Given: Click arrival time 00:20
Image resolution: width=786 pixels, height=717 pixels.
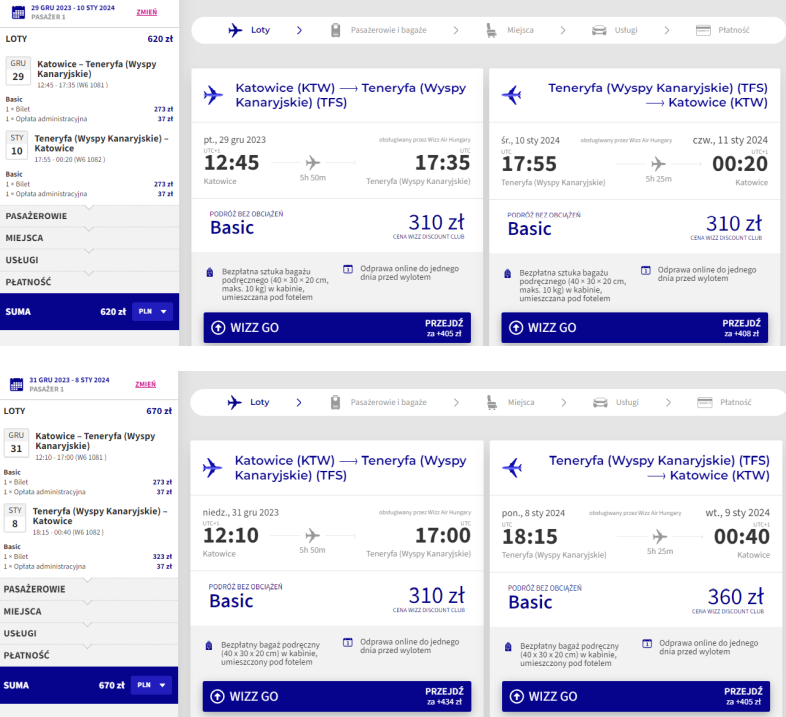Looking at the screenshot, I should tap(740, 164).
